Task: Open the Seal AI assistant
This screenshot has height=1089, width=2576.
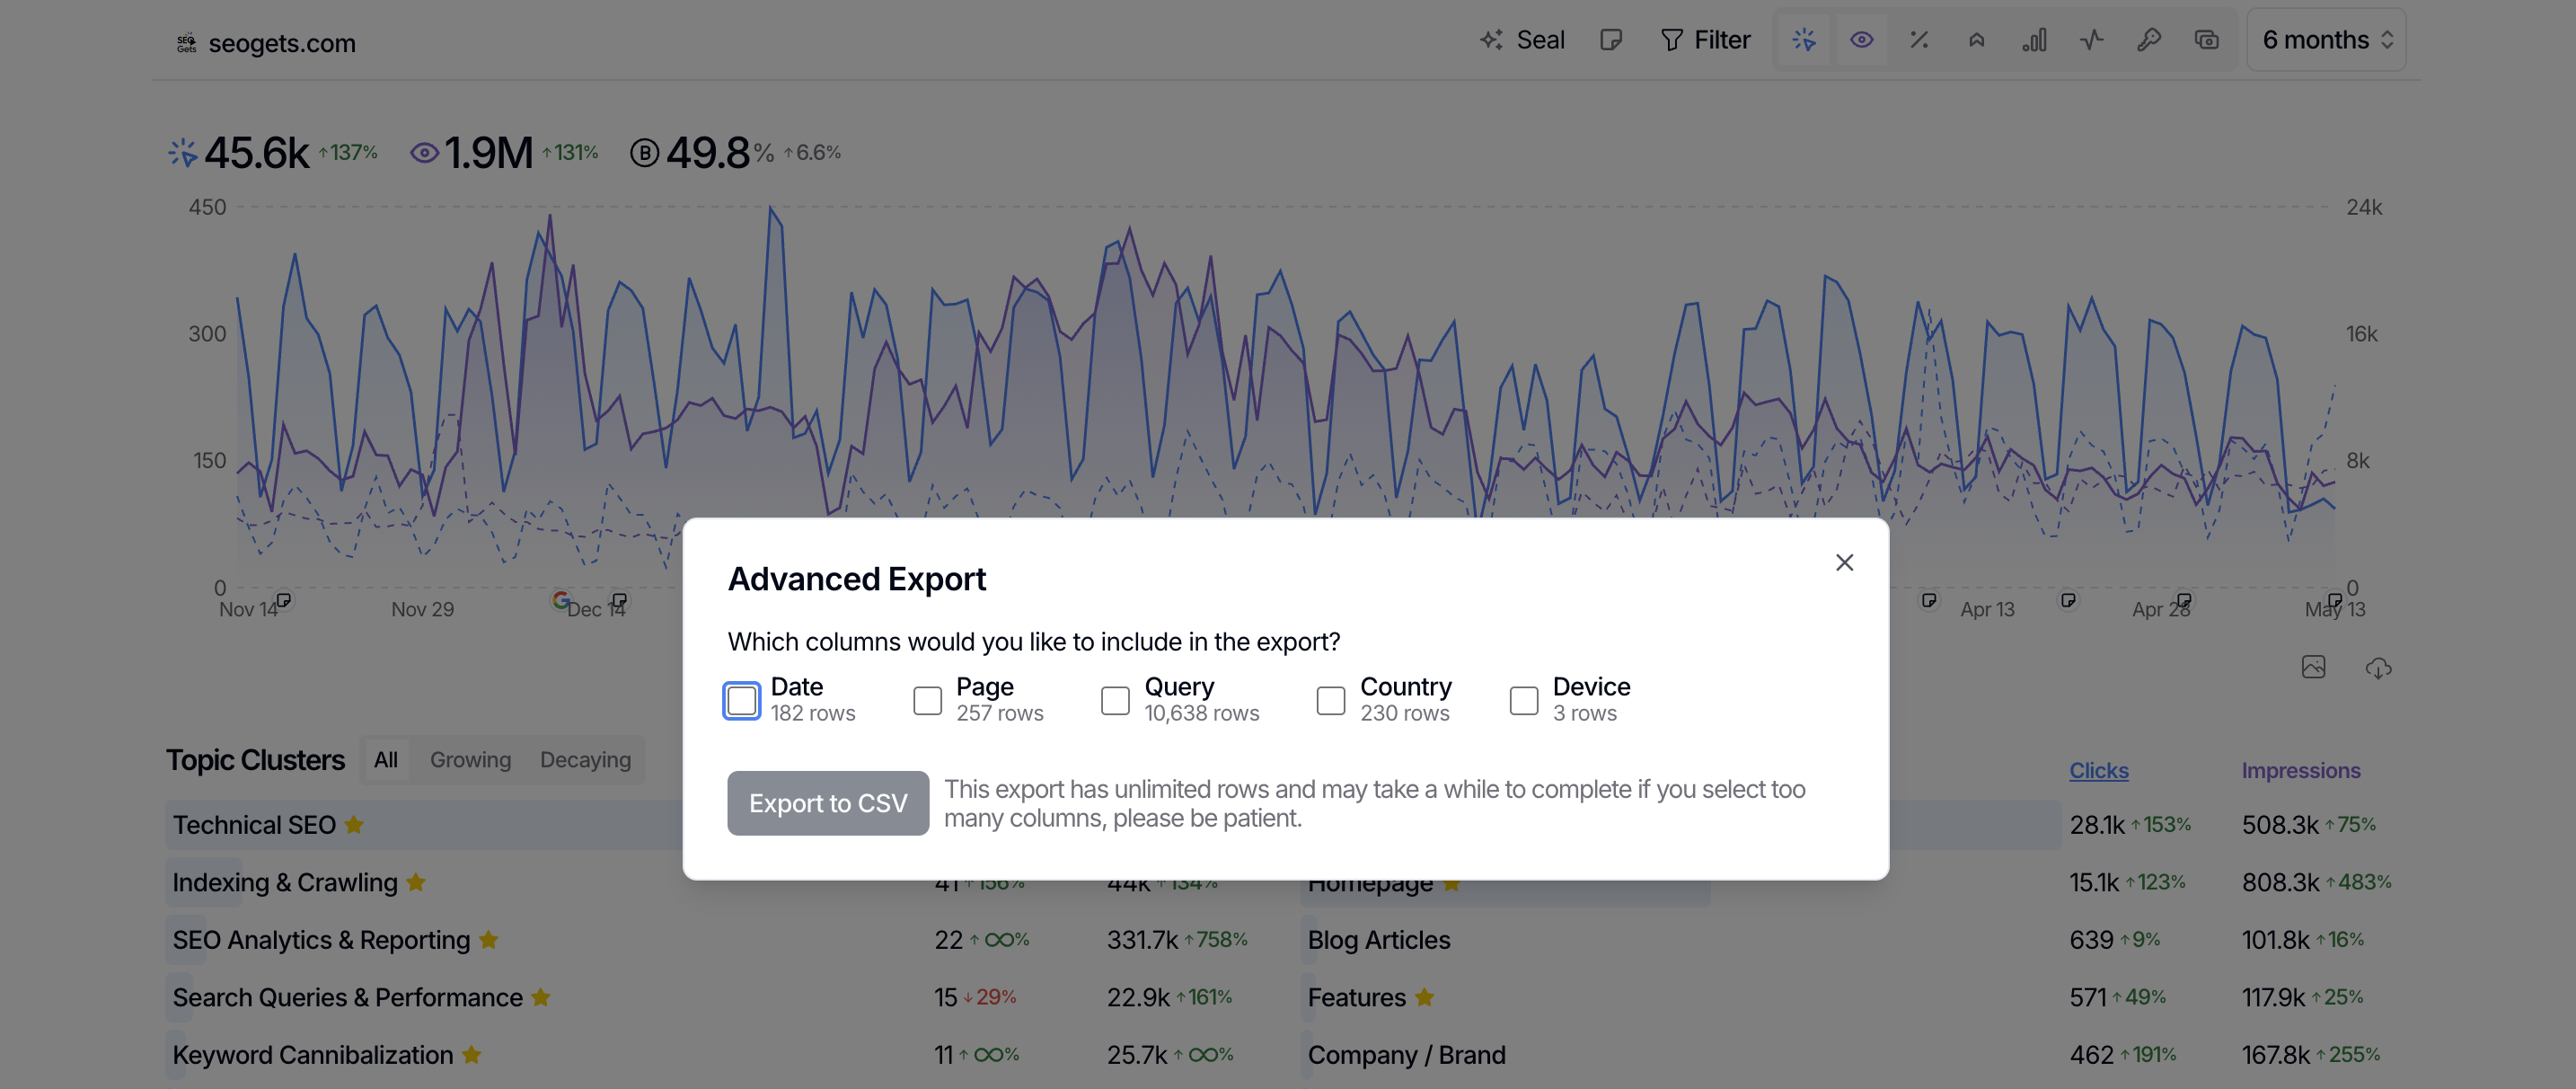Action: [1522, 40]
